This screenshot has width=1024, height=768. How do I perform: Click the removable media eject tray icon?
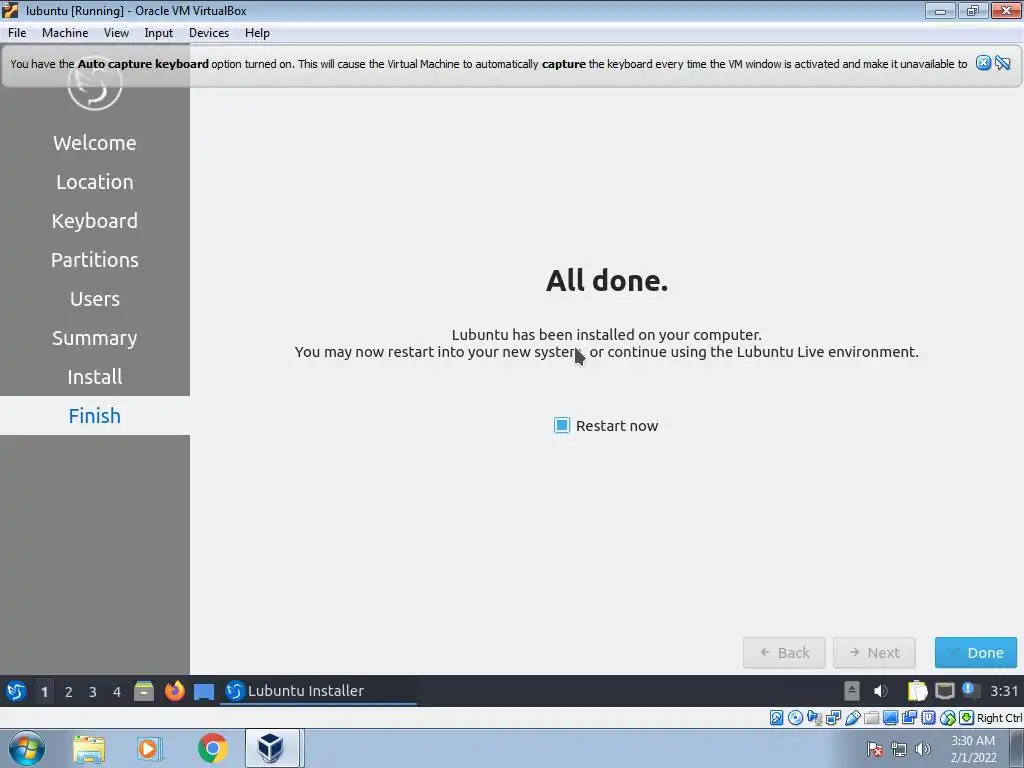(x=852, y=690)
